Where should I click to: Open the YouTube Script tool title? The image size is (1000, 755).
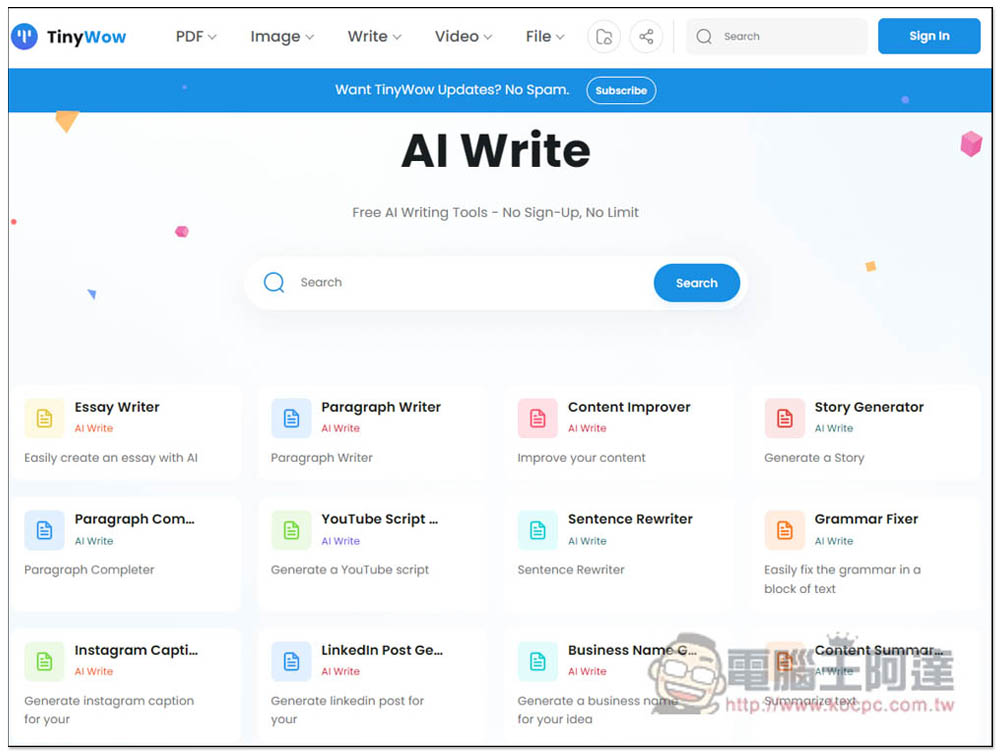click(x=379, y=519)
